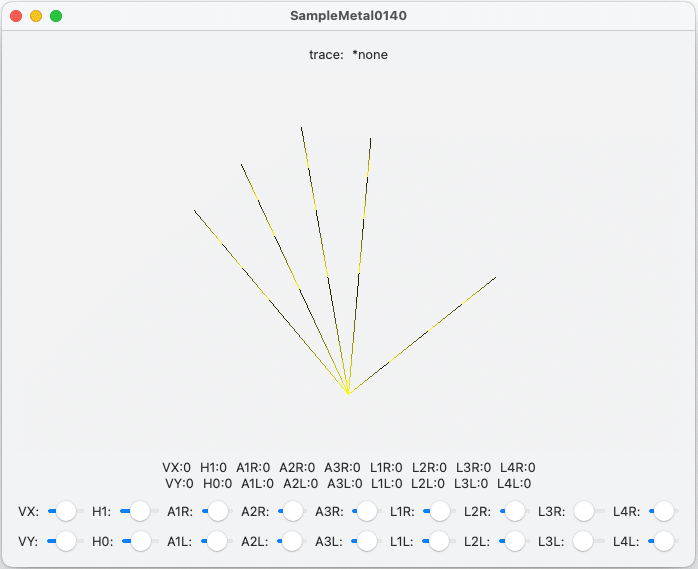The width and height of the screenshot is (698, 569).
Task: Adjust the L4L slider
Action: tap(662, 541)
